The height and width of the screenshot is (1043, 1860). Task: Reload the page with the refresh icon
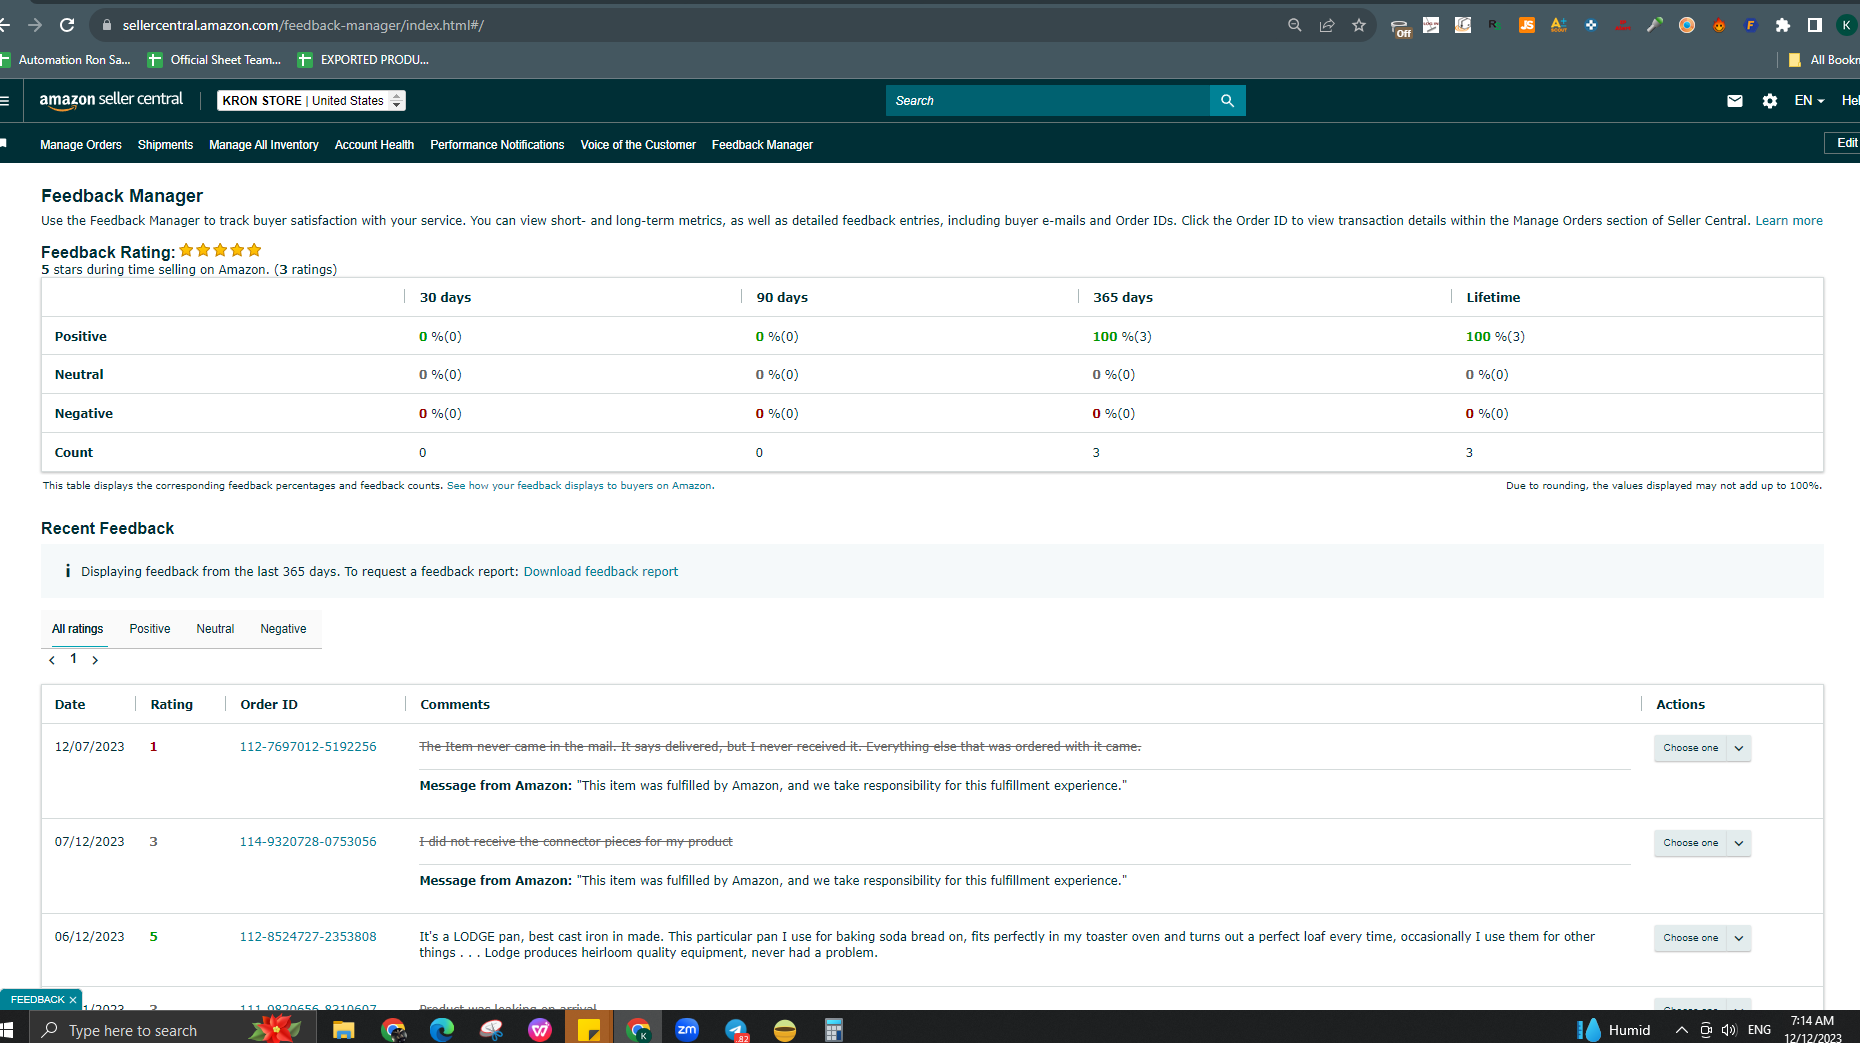click(x=67, y=25)
